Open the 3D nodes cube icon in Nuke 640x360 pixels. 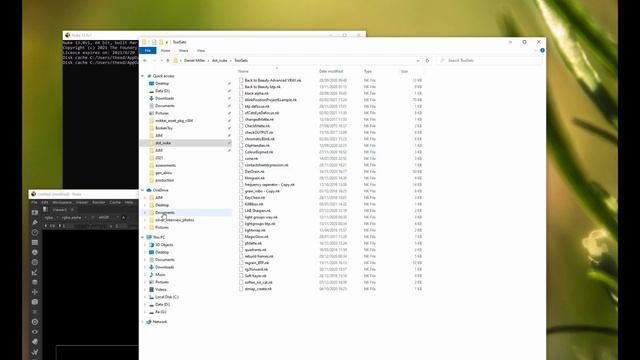[35, 302]
